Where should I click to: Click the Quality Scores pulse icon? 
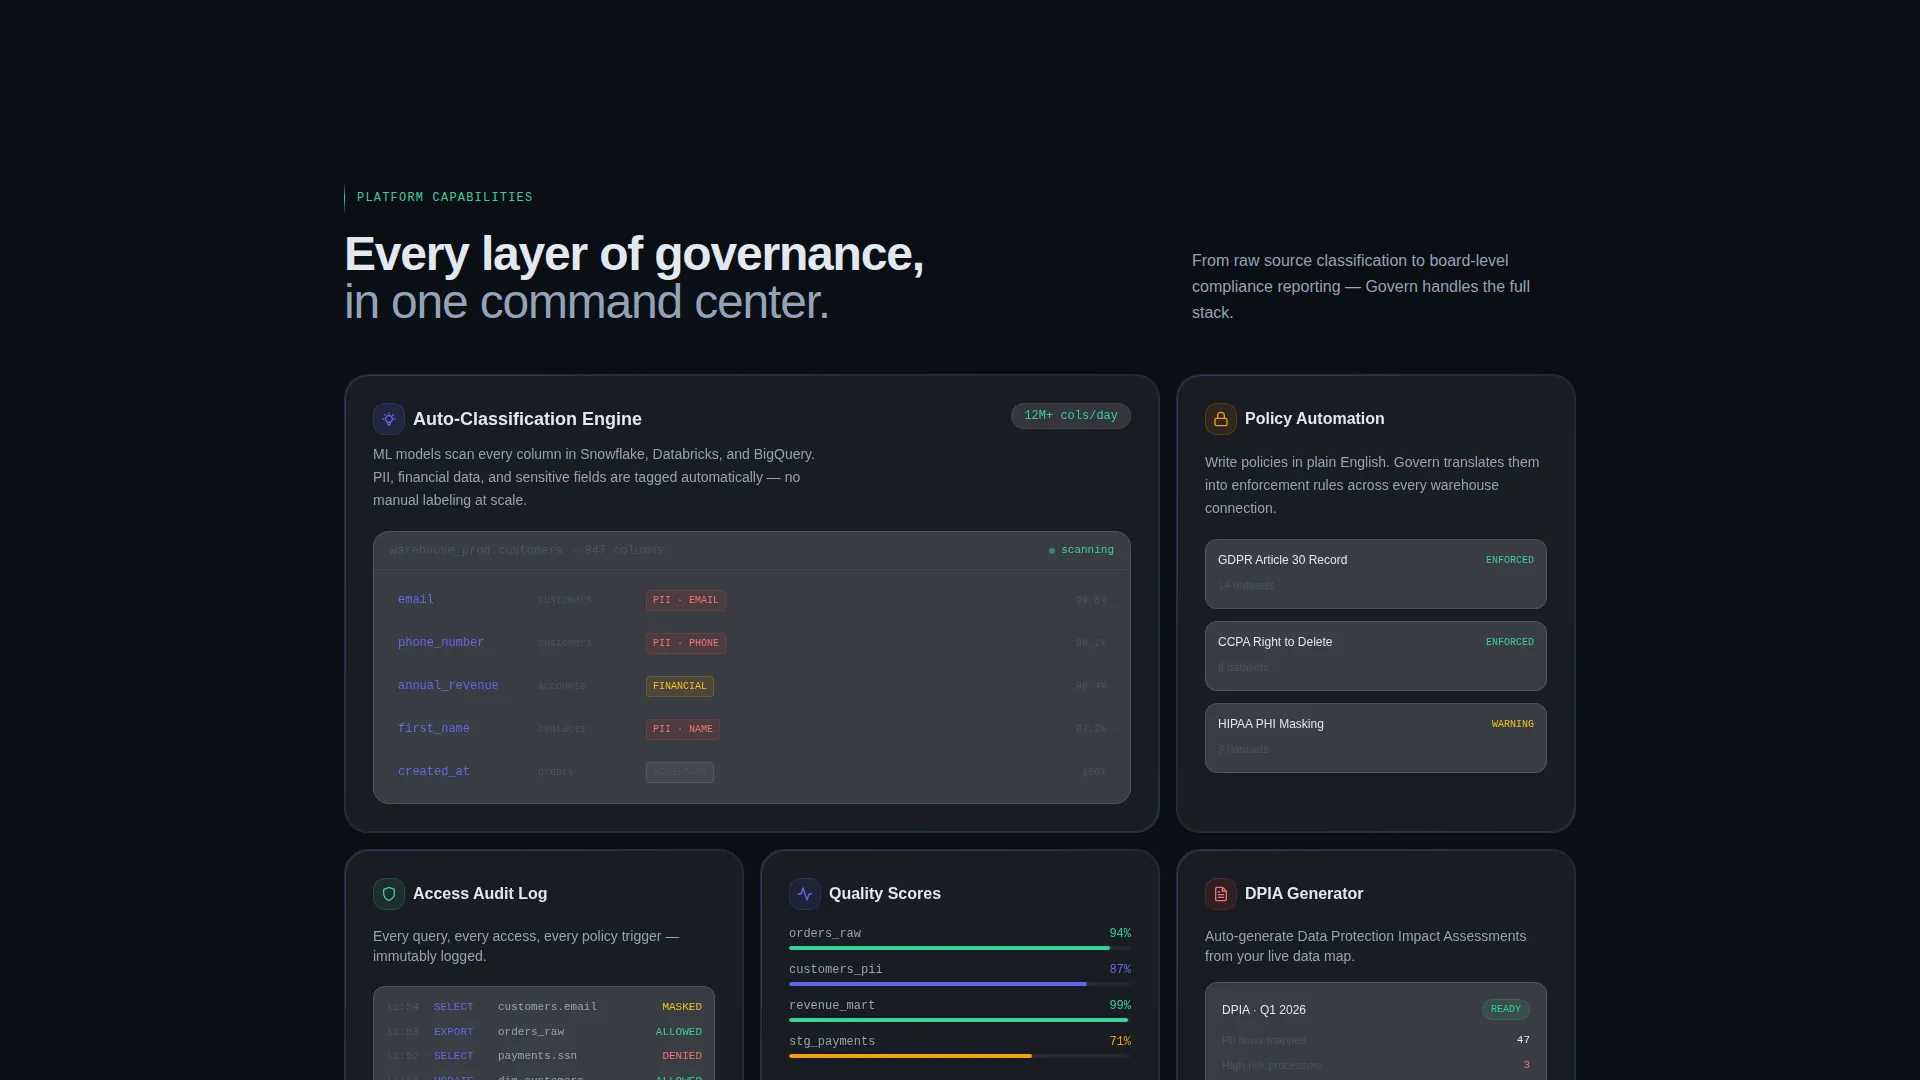click(x=805, y=894)
